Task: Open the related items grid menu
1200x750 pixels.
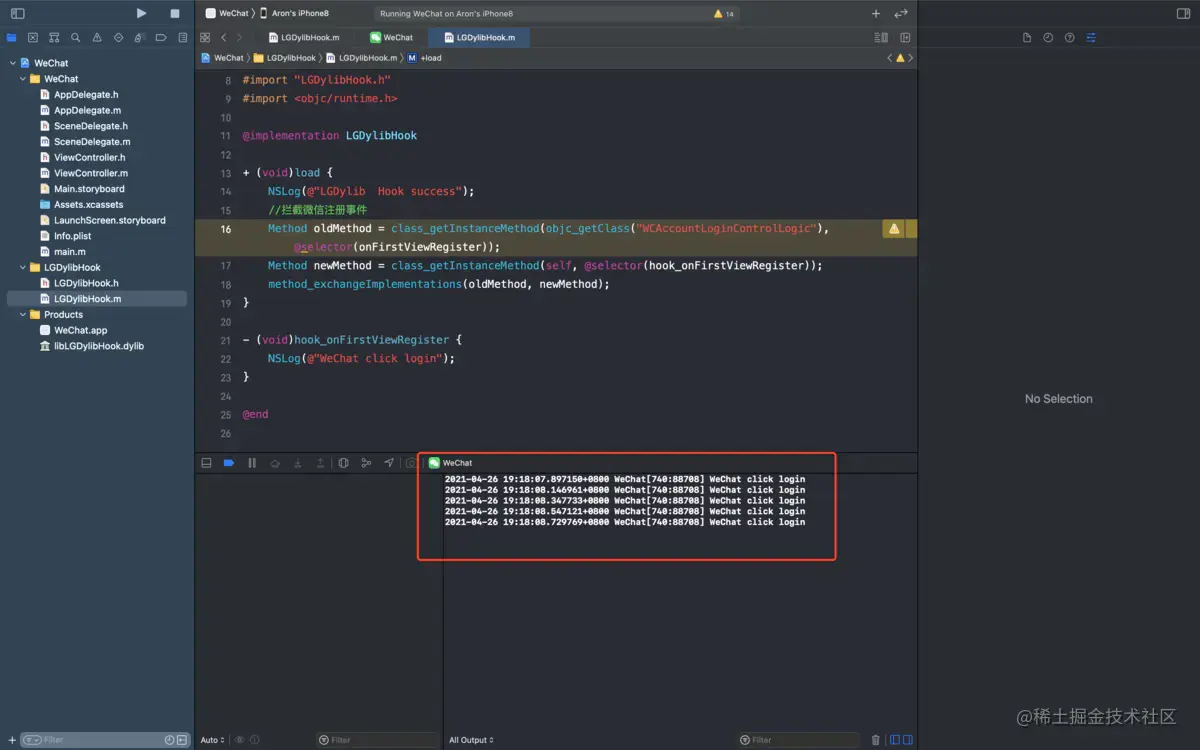Action: (x=205, y=37)
